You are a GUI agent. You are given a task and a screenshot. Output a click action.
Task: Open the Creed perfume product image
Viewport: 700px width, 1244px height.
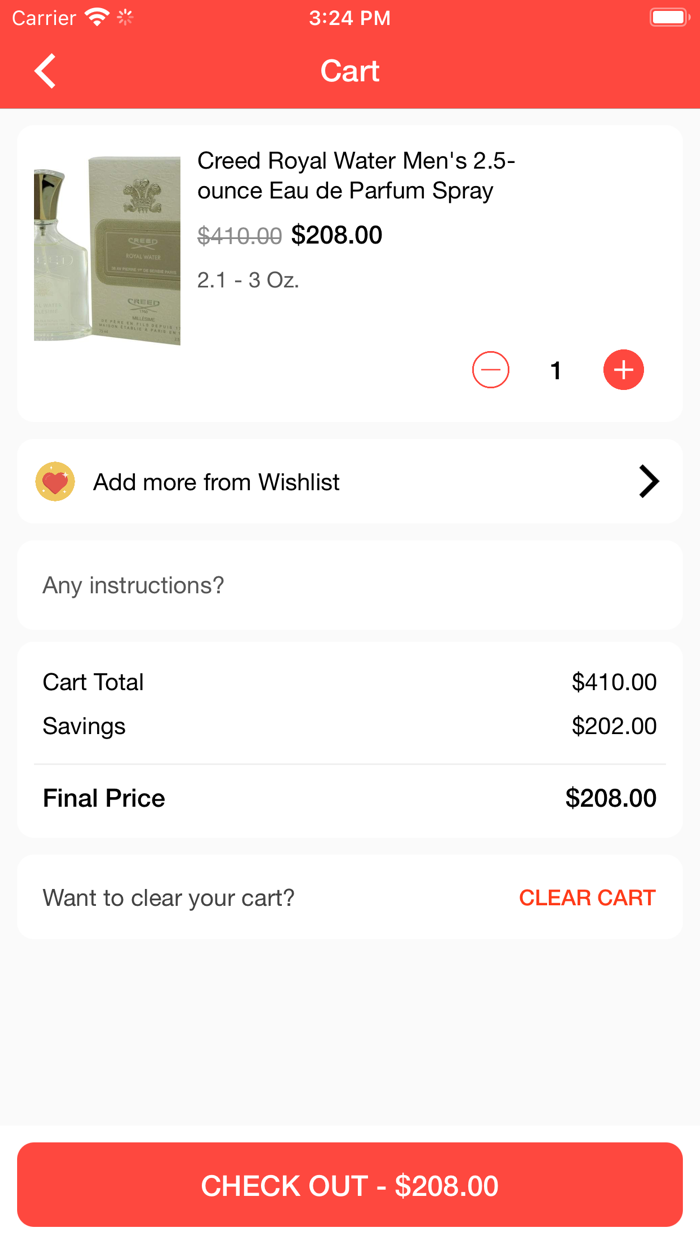[107, 250]
